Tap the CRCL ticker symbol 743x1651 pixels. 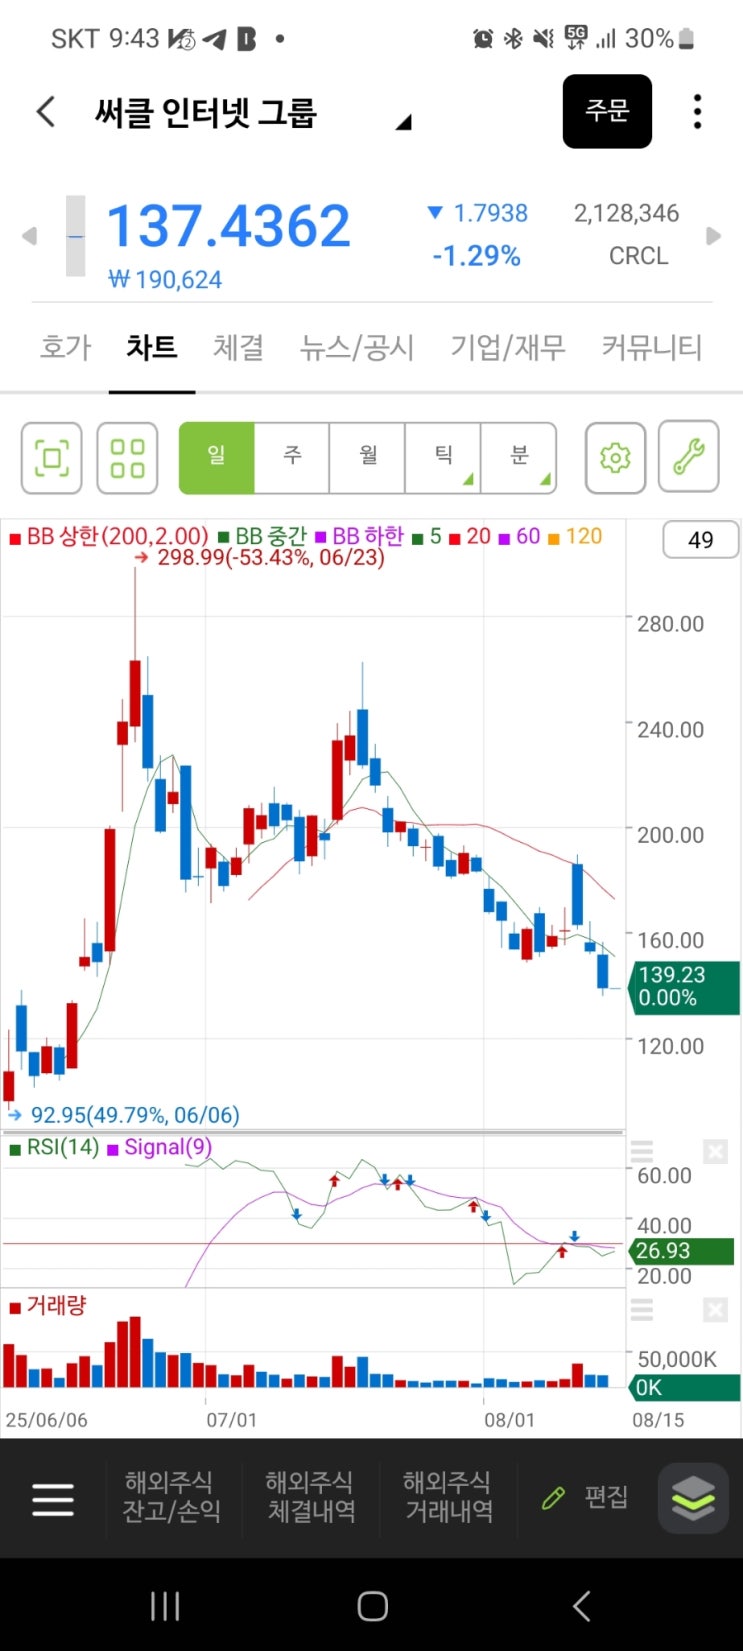[638, 256]
